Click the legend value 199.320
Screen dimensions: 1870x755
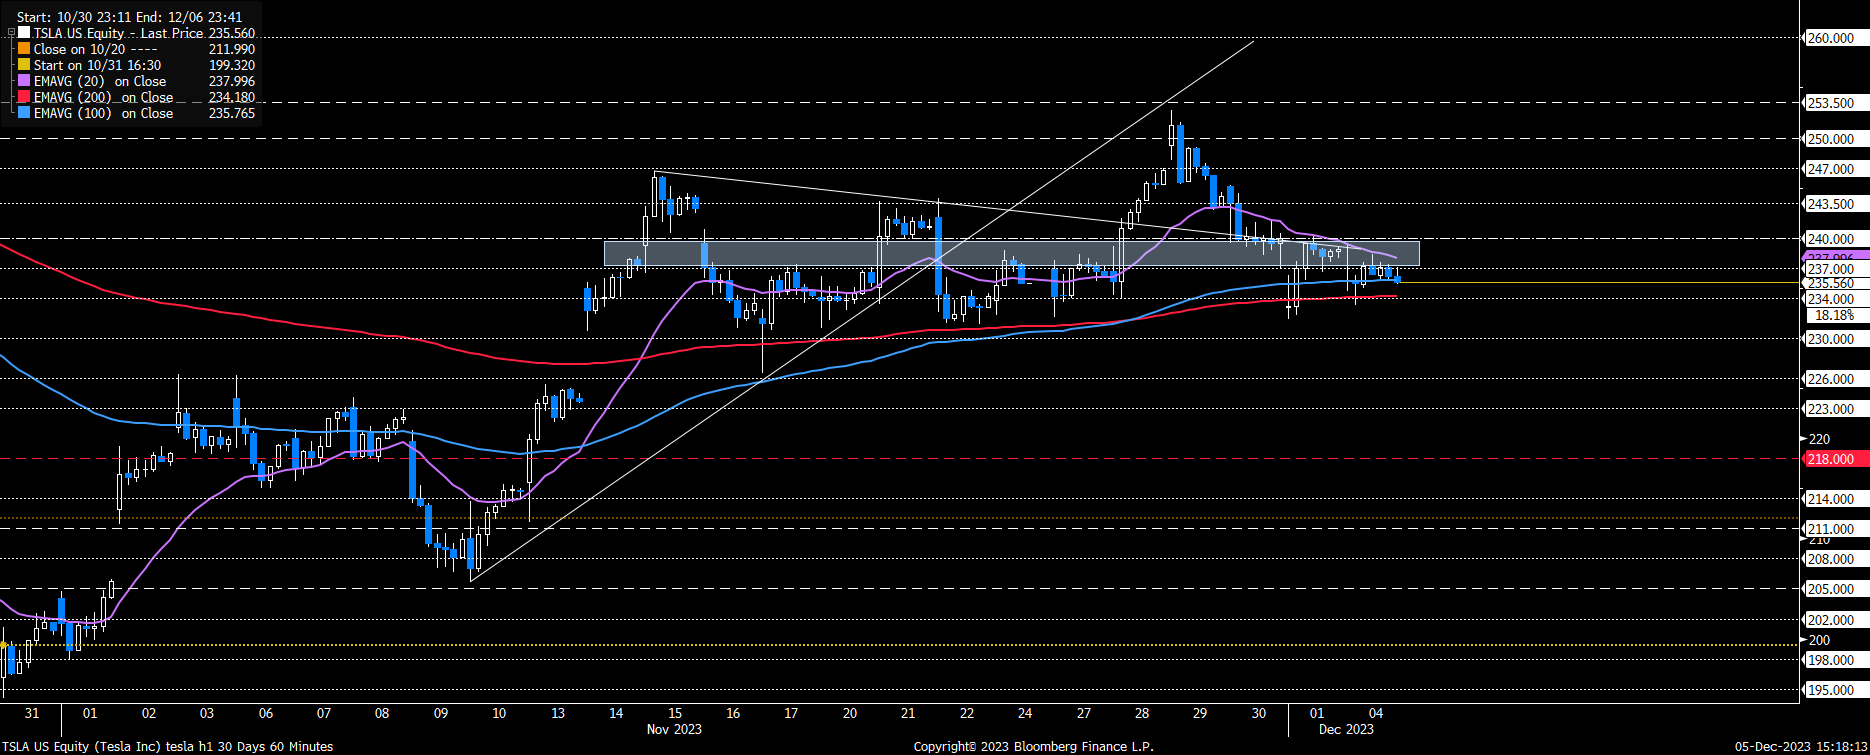click(x=231, y=65)
